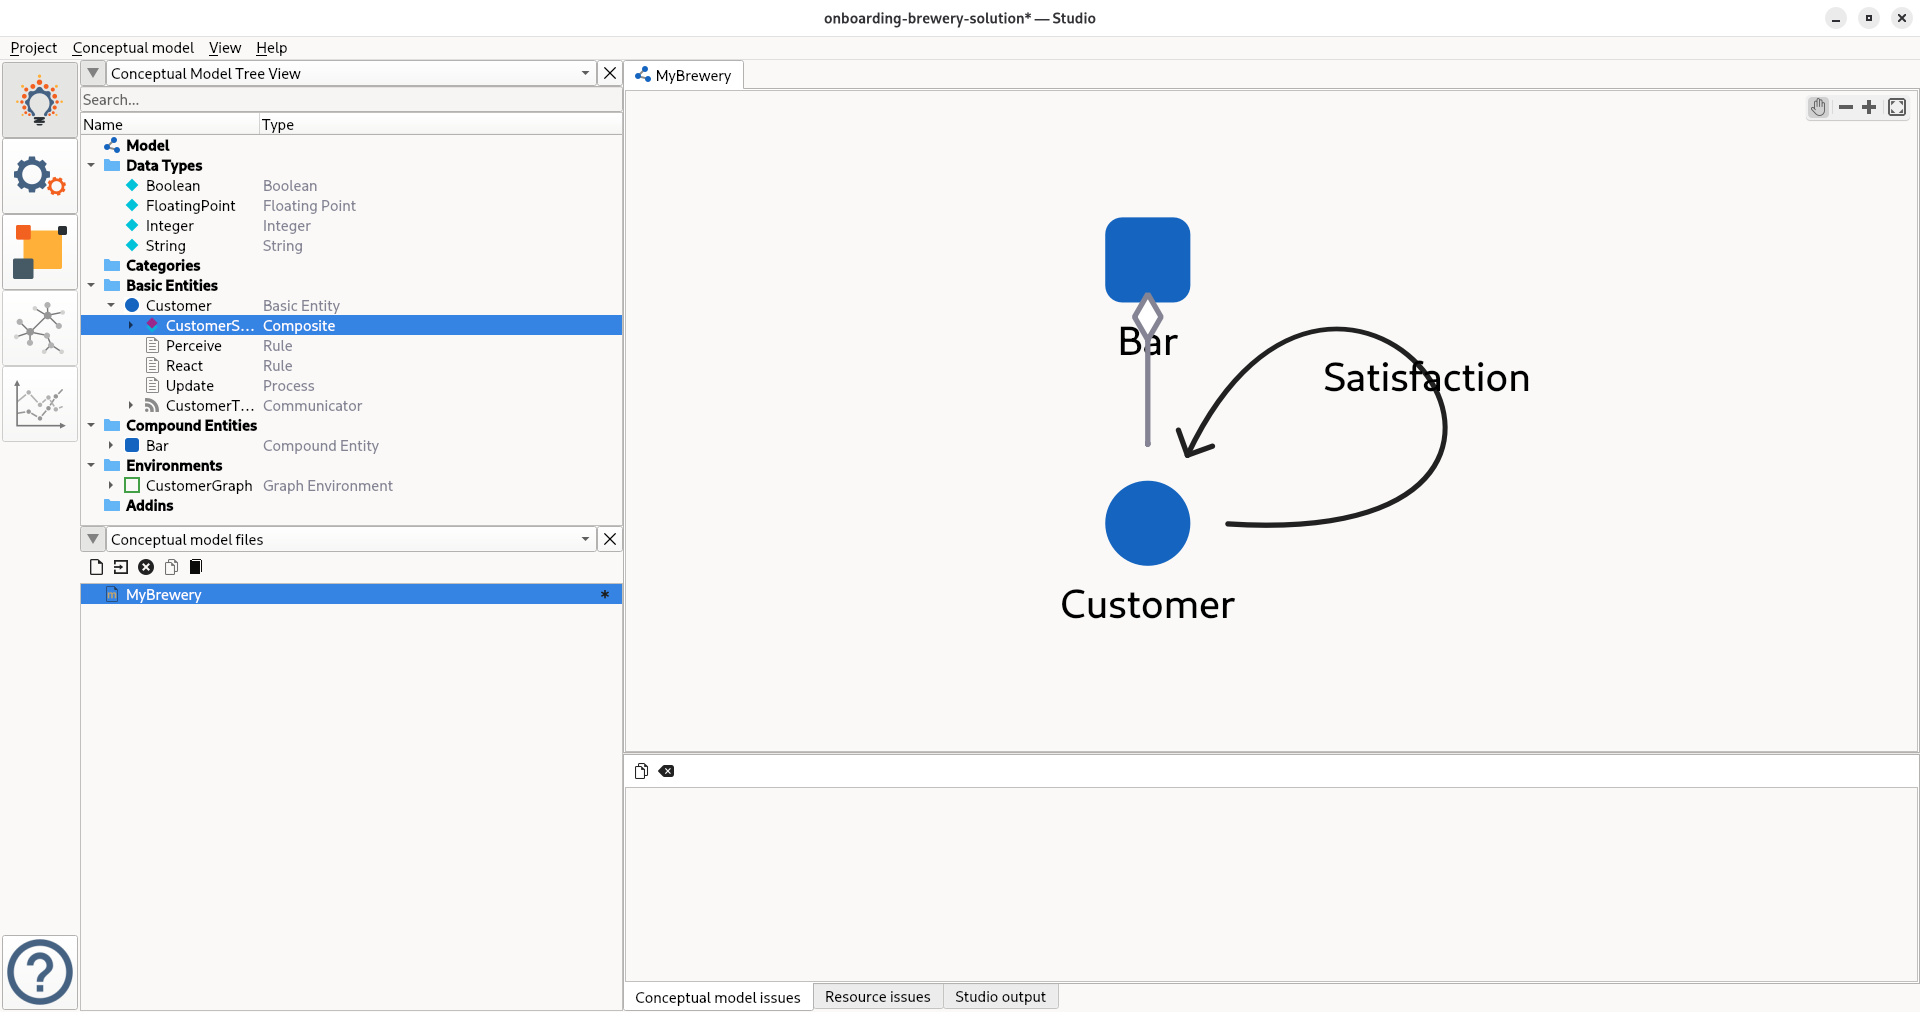Click the new file icon in model files

[96, 567]
